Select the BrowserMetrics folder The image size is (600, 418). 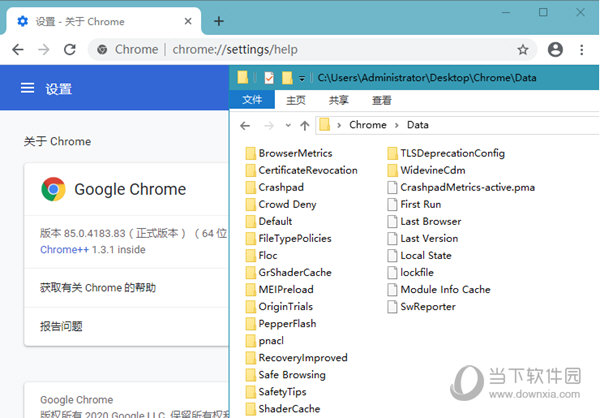289,153
